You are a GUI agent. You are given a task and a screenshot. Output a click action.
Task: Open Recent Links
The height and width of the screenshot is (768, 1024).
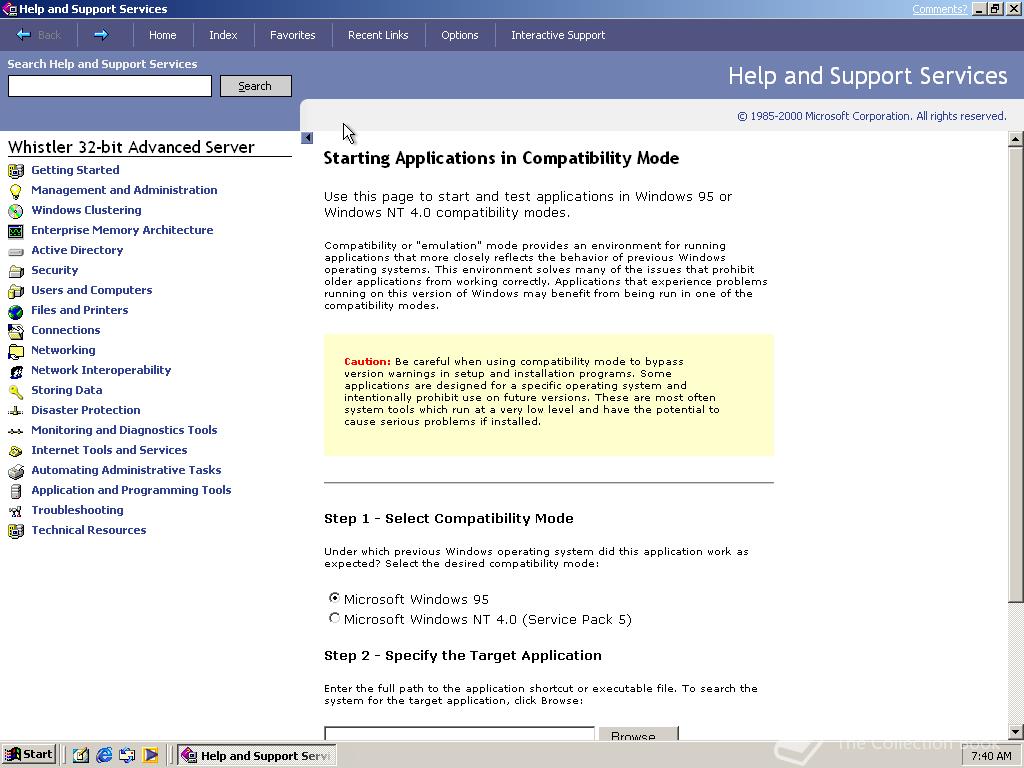tap(378, 35)
